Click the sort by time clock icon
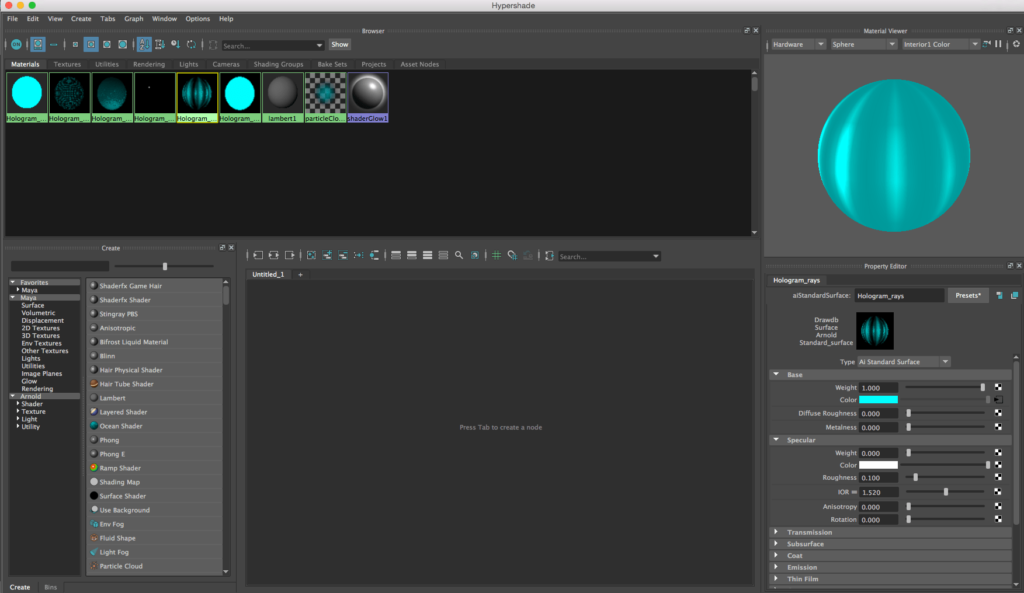 [175, 44]
